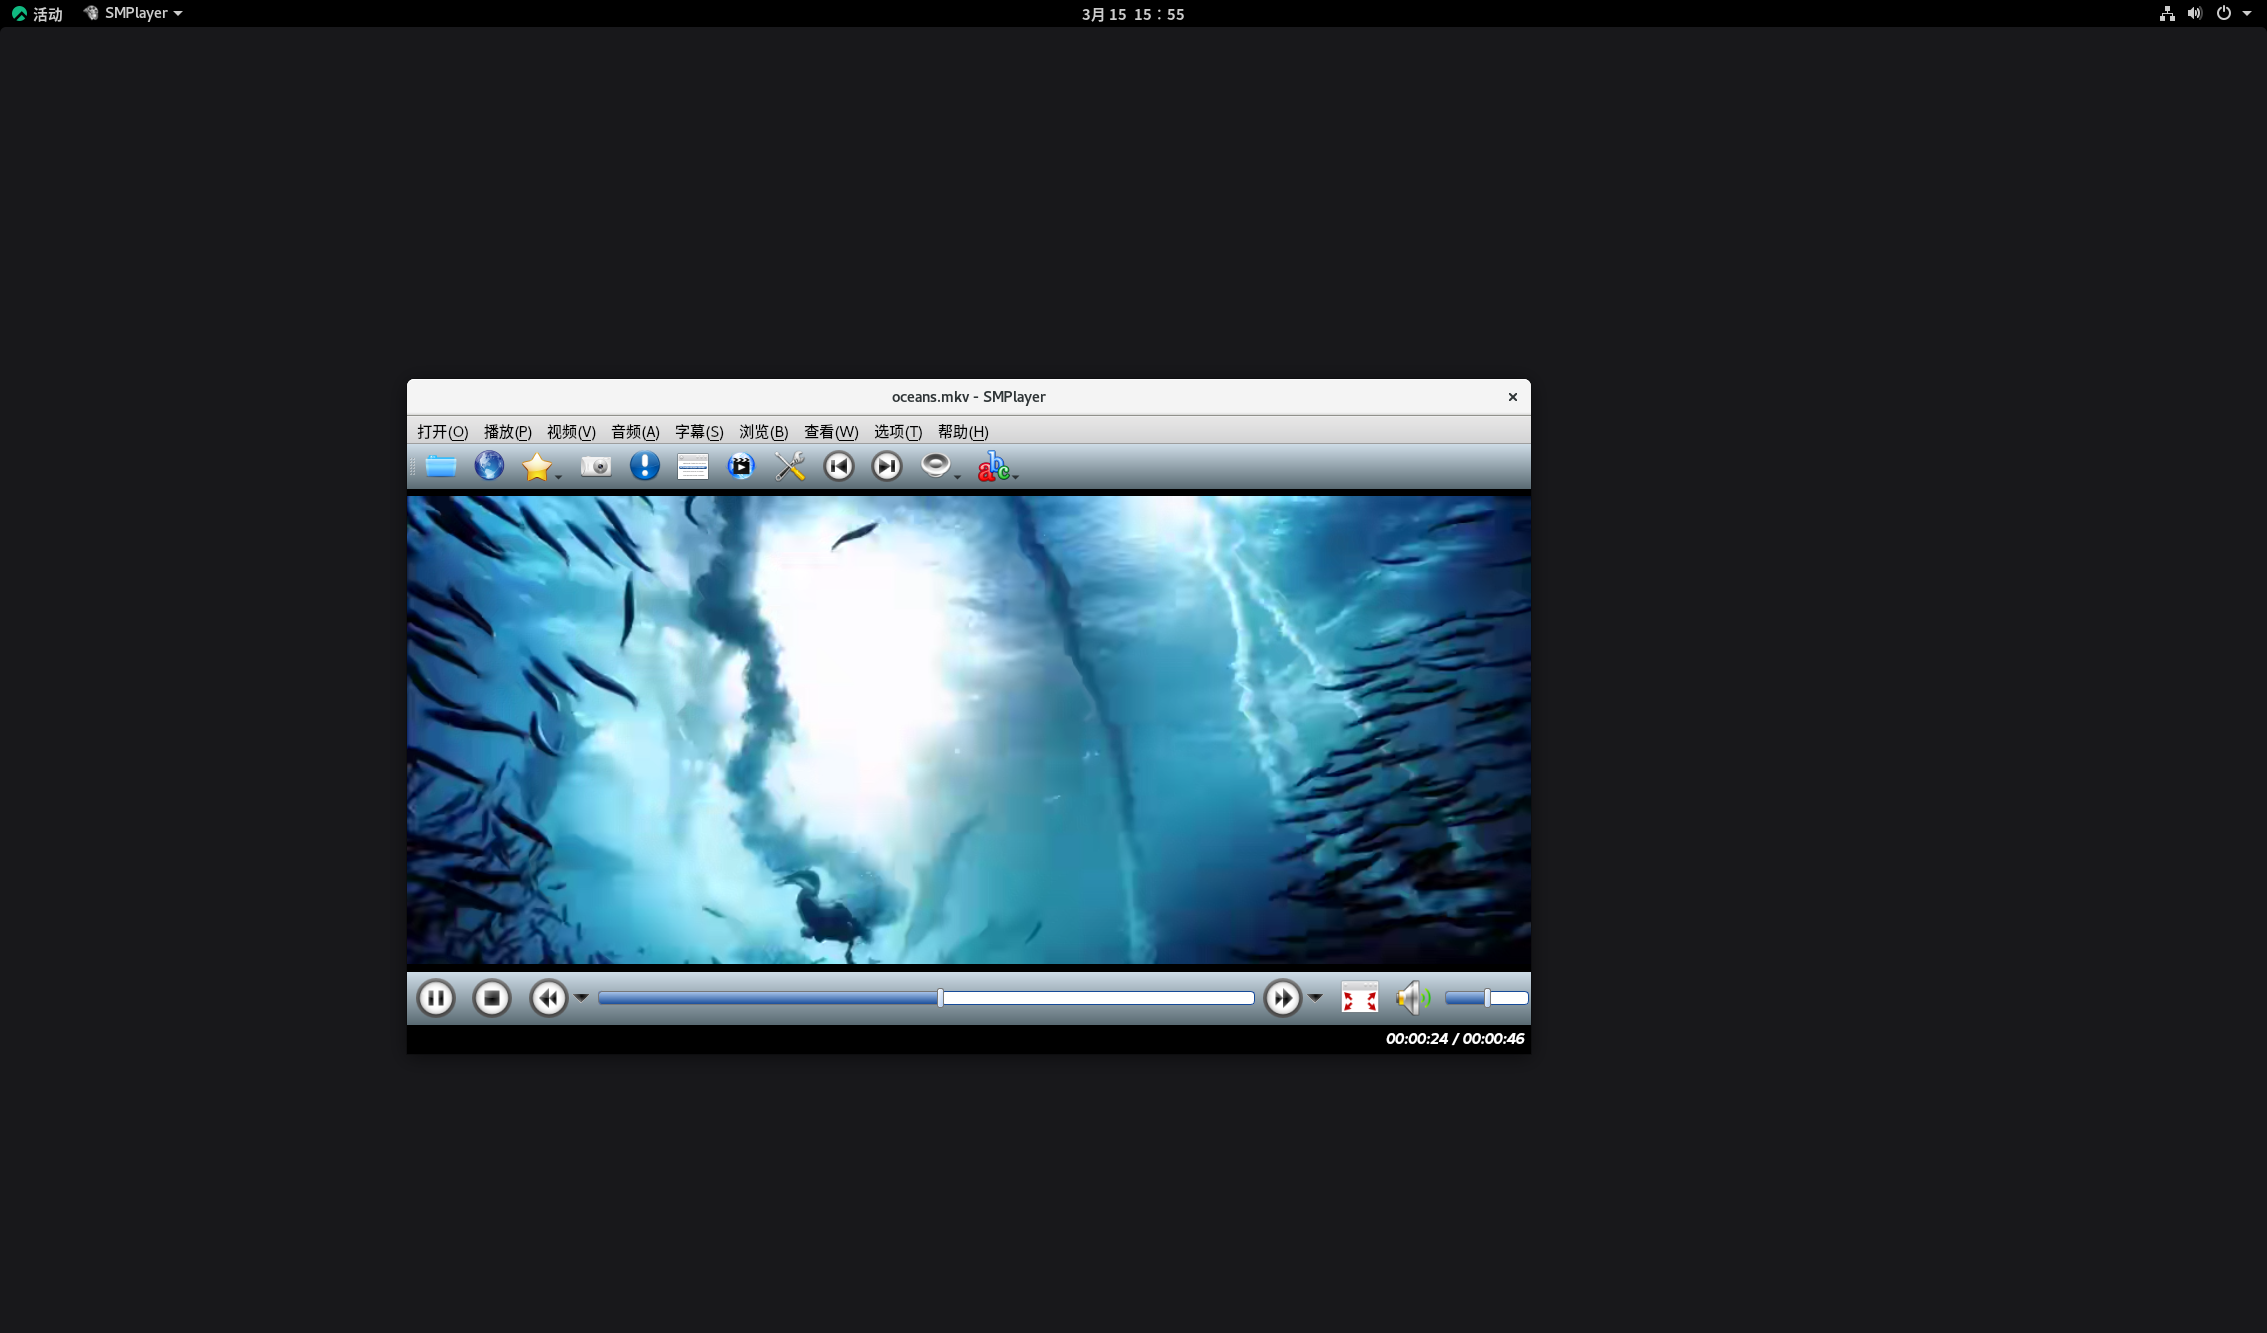Click the volume slider bar
This screenshot has height=1333, width=2267.
1486,998
